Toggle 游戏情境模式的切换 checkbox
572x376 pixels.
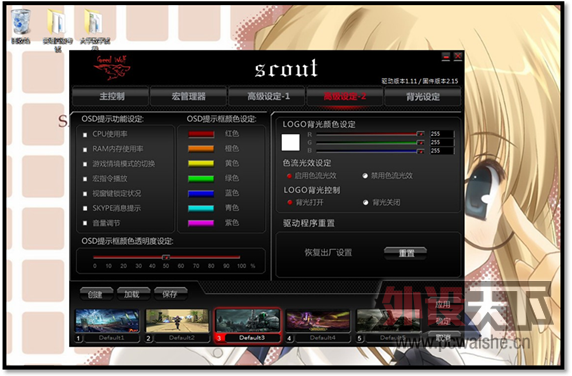coord(85,164)
